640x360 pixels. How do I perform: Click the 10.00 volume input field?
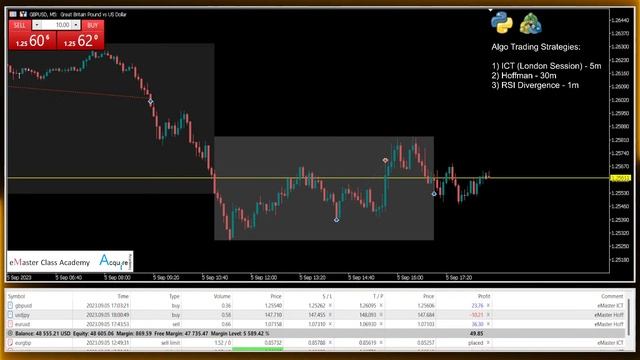pos(57,25)
